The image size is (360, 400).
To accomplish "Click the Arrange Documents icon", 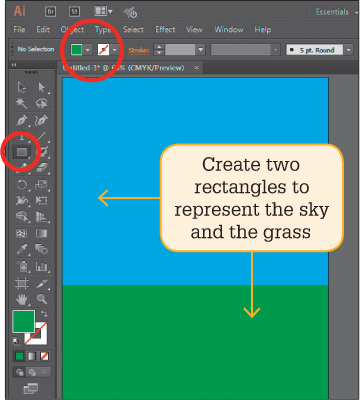I will 100,11.
